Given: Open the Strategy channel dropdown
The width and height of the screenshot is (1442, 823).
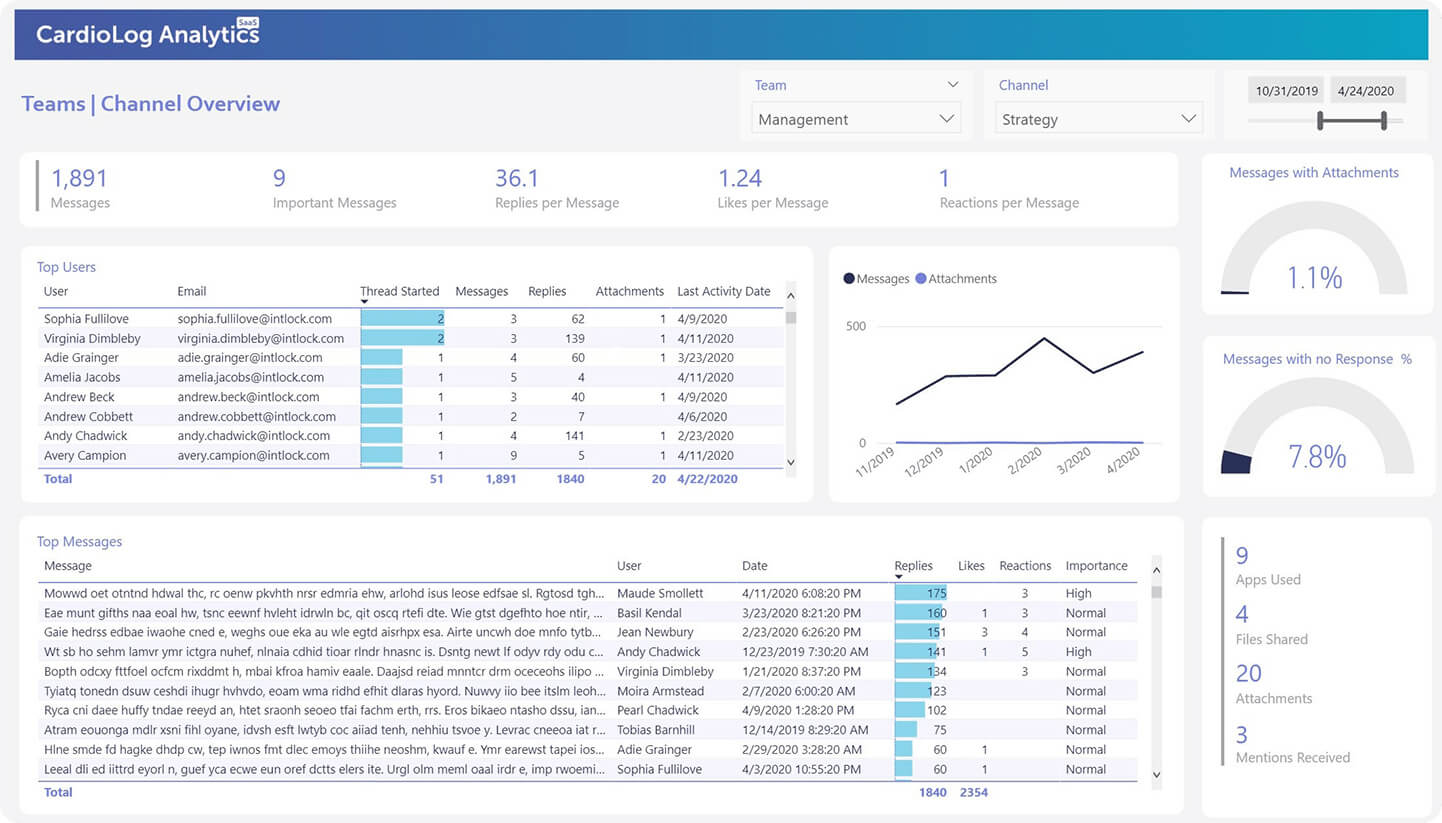Looking at the screenshot, I should coord(1098,119).
